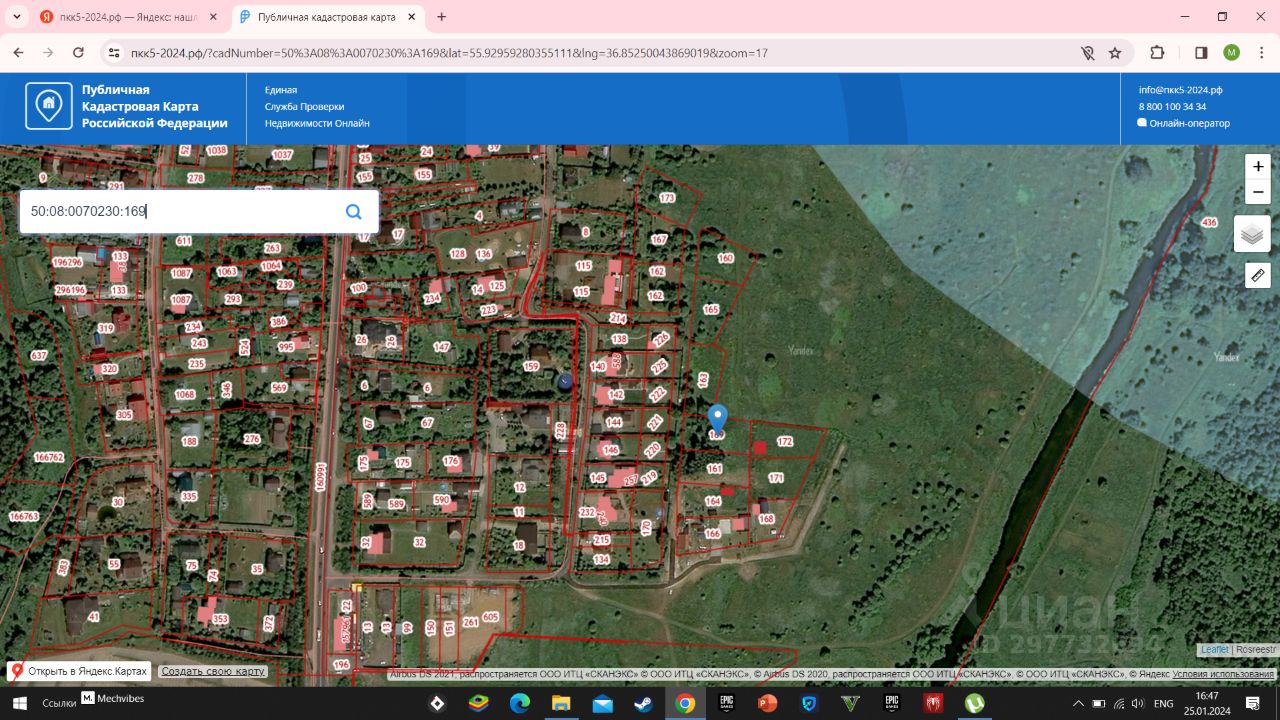The height and width of the screenshot is (720, 1280).
Task: Open browser extensions puzzle icon
Action: tap(1157, 53)
